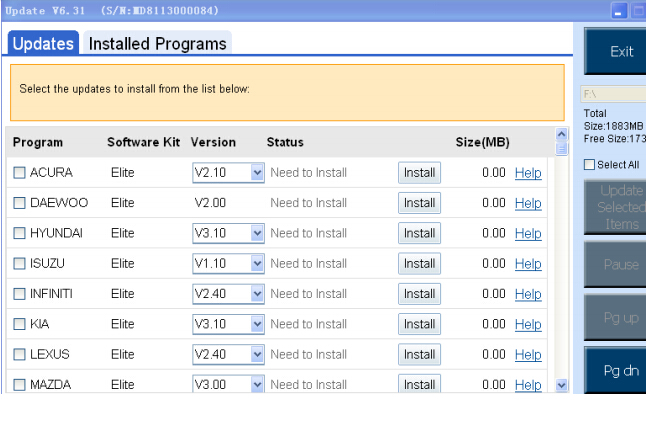The height and width of the screenshot is (433, 646).
Task: Click the Program column header
Action: (x=38, y=142)
